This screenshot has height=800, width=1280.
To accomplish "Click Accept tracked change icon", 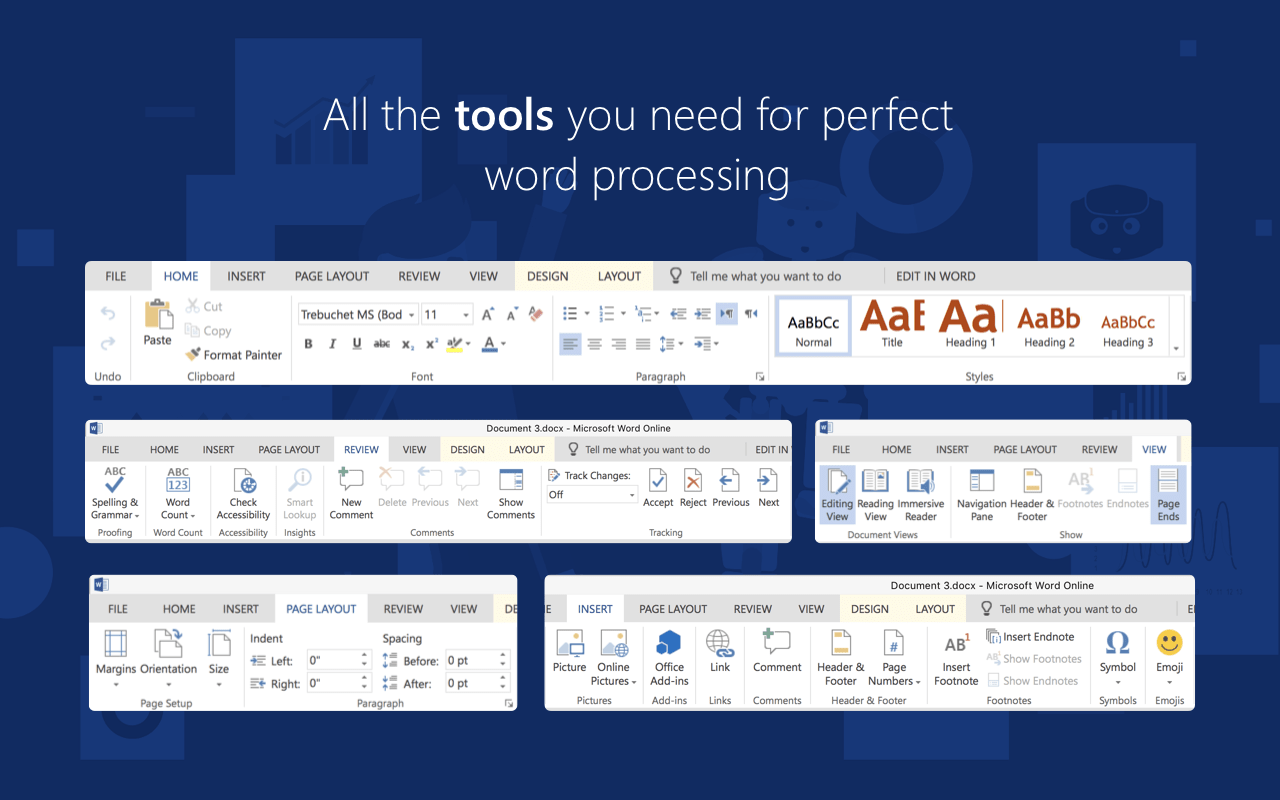I will tap(658, 480).
